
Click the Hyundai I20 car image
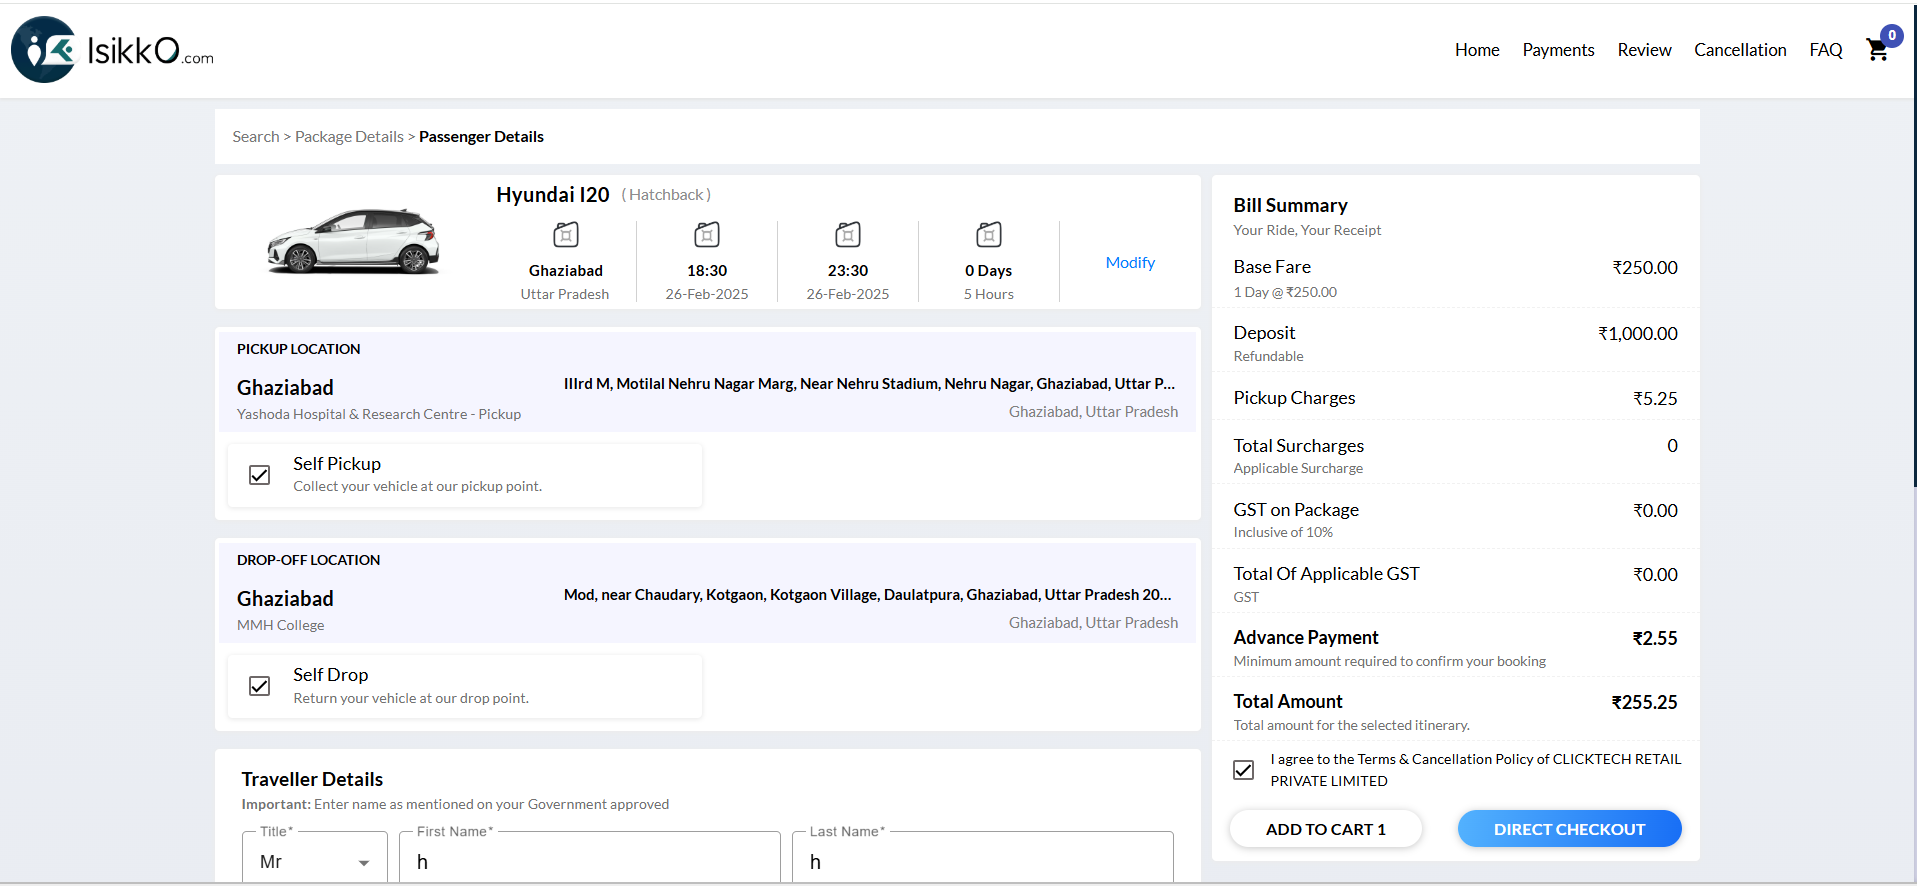pos(353,241)
